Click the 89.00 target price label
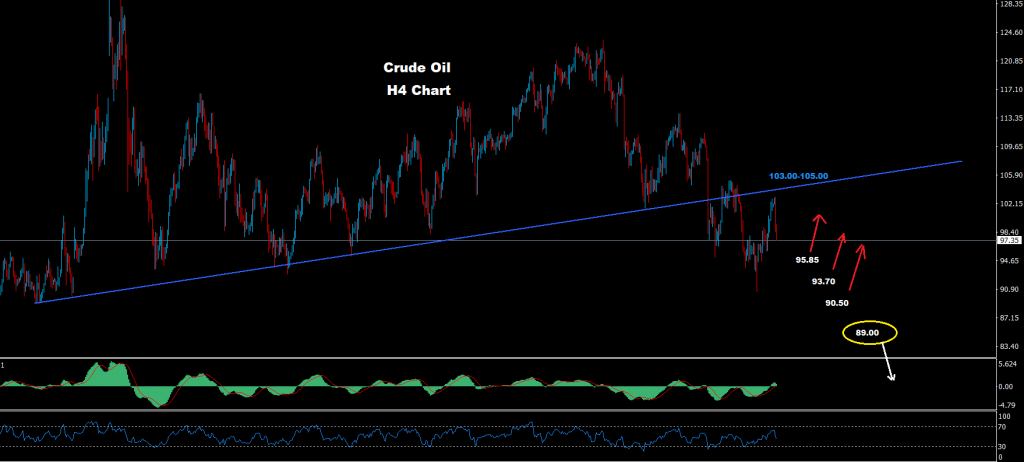The width and height of the screenshot is (1024, 462). (867, 333)
